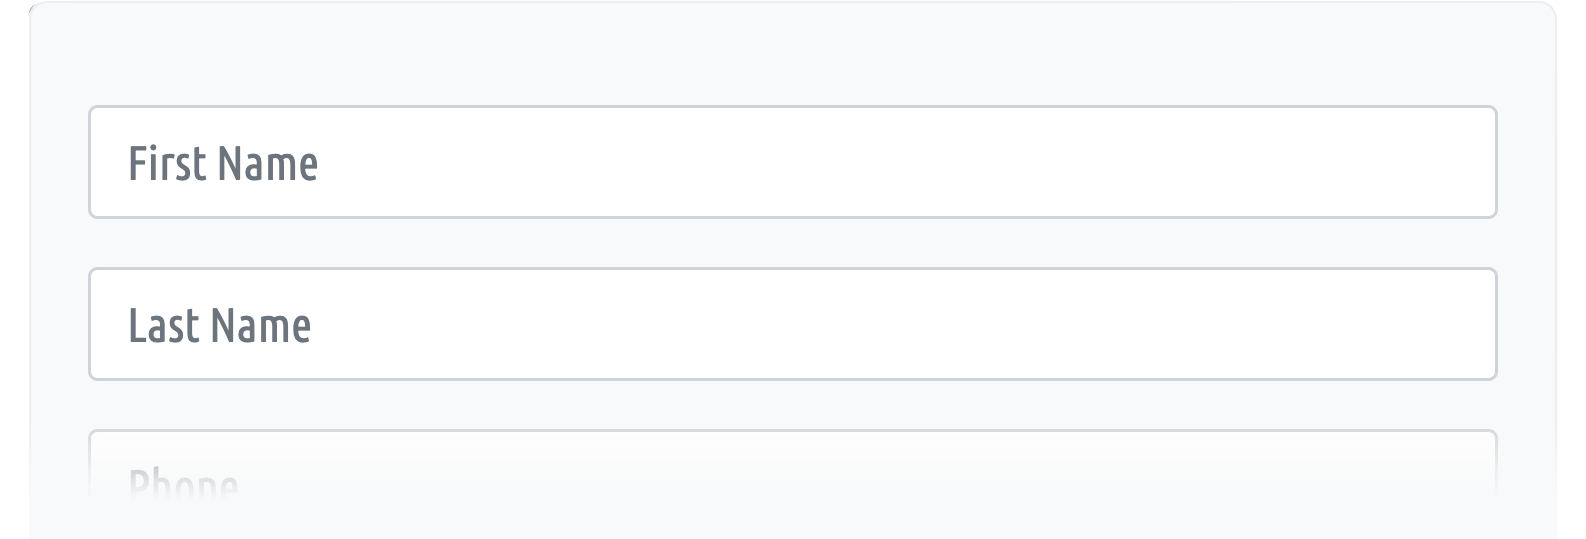Click empty area inside Last Name field
Viewport: 1586px width, 539px height.
point(900,324)
